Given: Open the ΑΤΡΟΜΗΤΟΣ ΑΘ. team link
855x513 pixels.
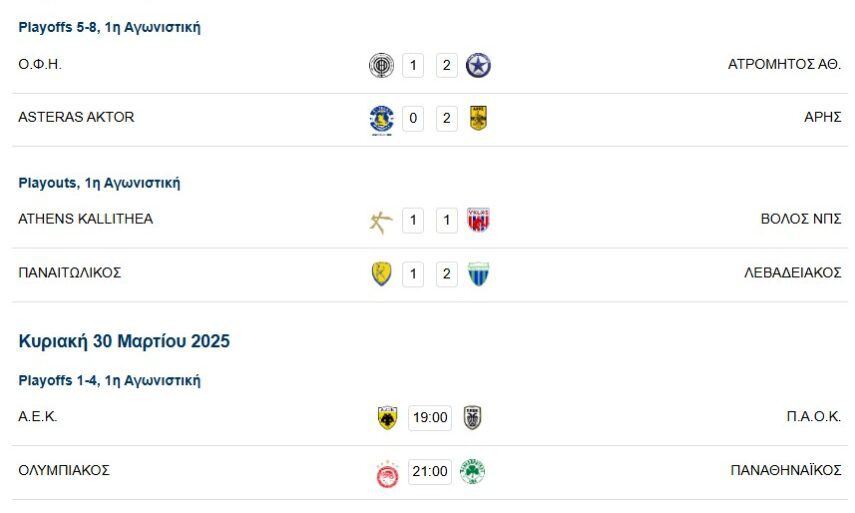Looking at the screenshot, I should click(x=784, y=64).
